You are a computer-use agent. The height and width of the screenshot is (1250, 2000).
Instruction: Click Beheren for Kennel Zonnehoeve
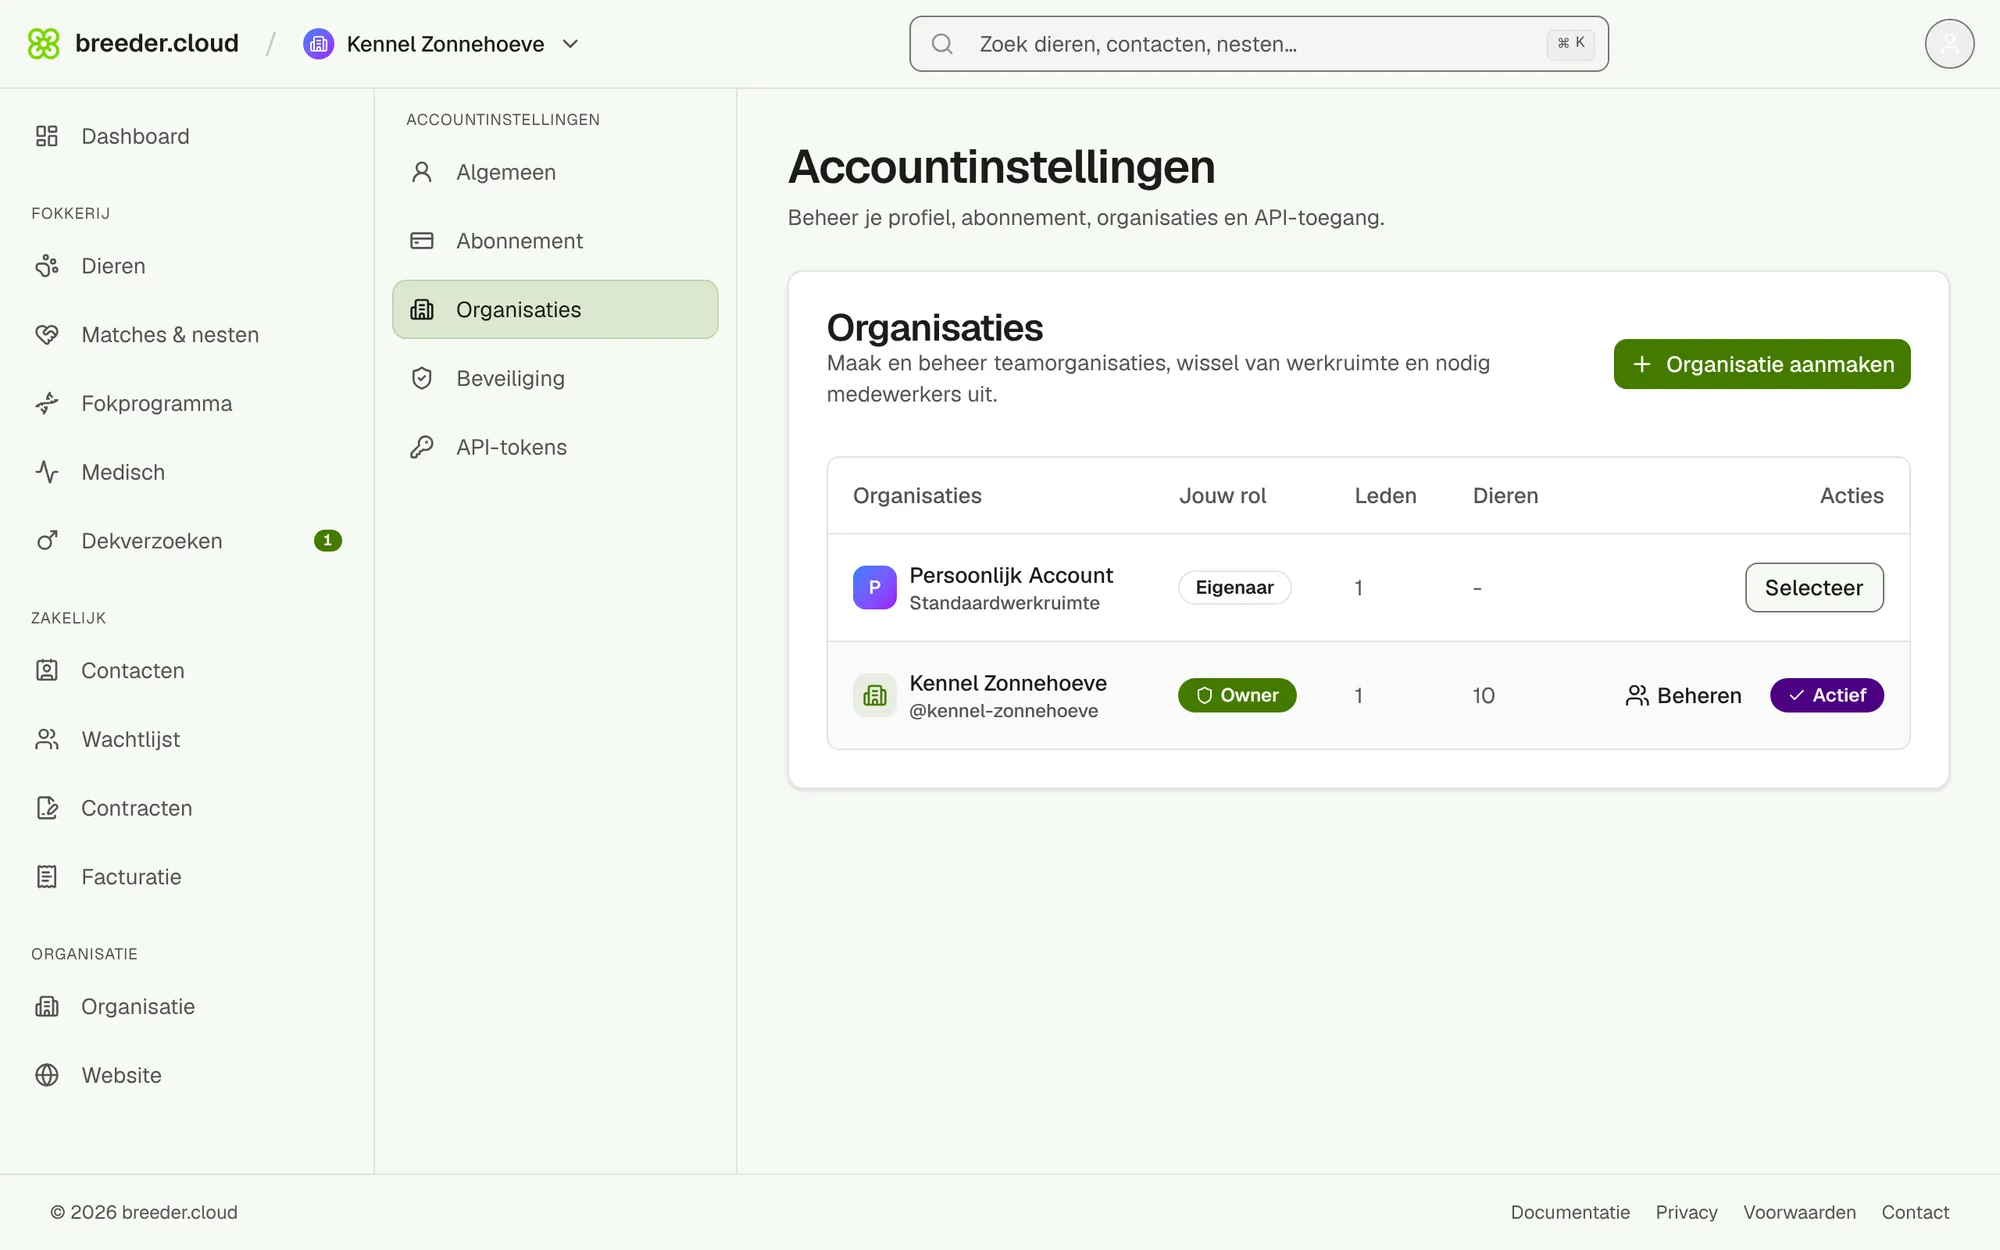point(1684,696)
